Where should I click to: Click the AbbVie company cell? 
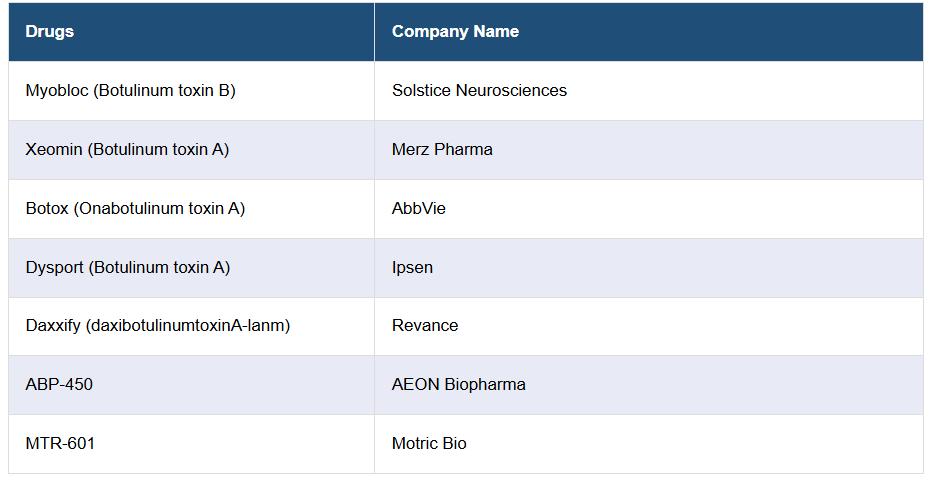click(x=419, y=209)
